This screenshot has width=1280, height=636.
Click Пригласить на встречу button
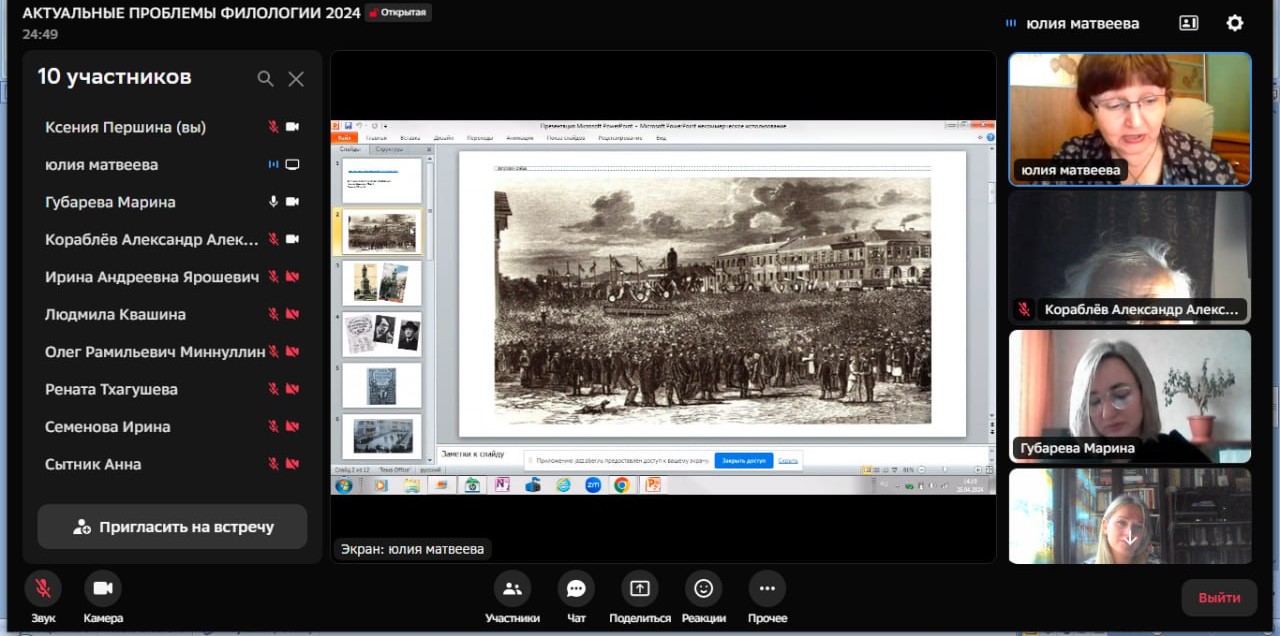coord(172,527)
